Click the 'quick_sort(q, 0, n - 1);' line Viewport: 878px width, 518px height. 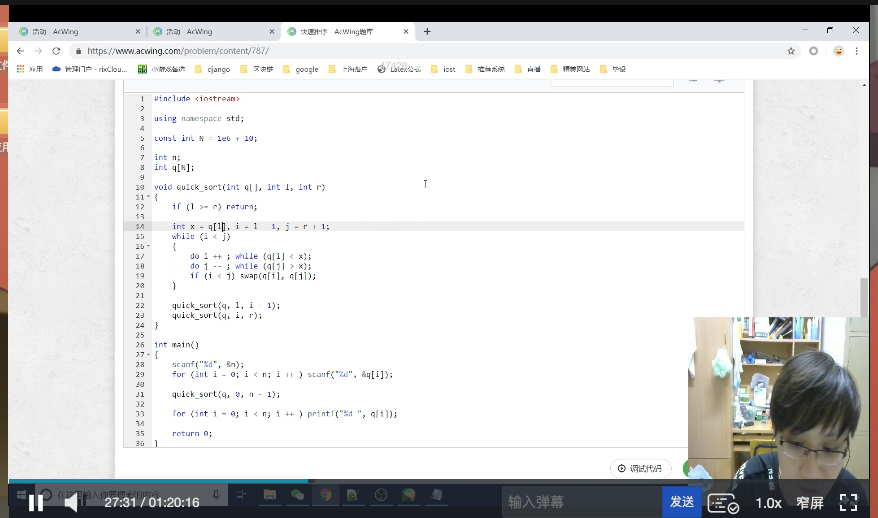(226, 394)
